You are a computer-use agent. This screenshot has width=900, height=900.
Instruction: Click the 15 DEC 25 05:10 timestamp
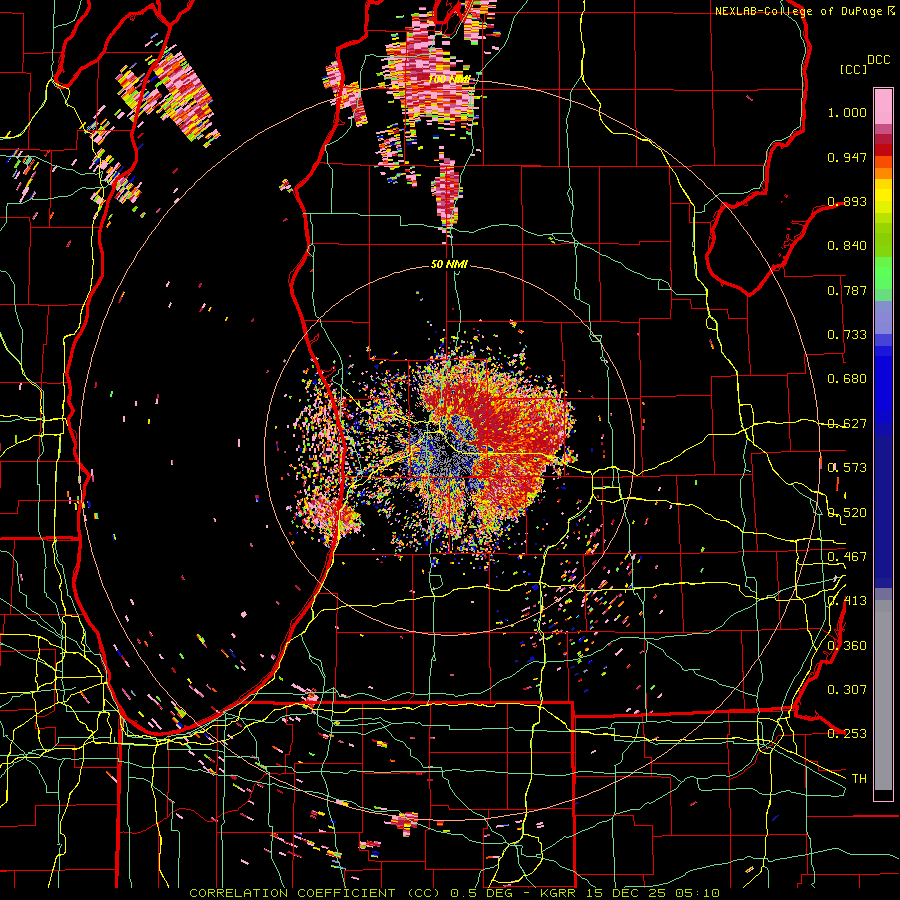tap(652, 893)
